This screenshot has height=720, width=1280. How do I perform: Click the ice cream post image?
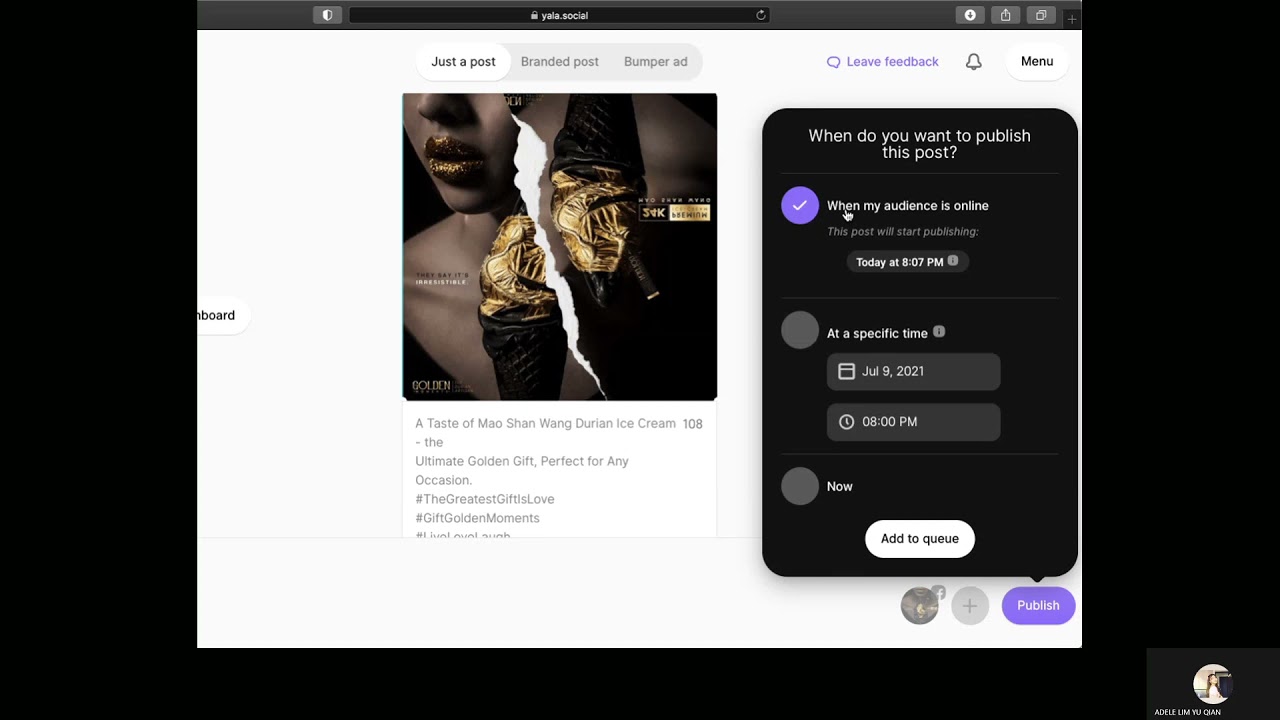560,247
